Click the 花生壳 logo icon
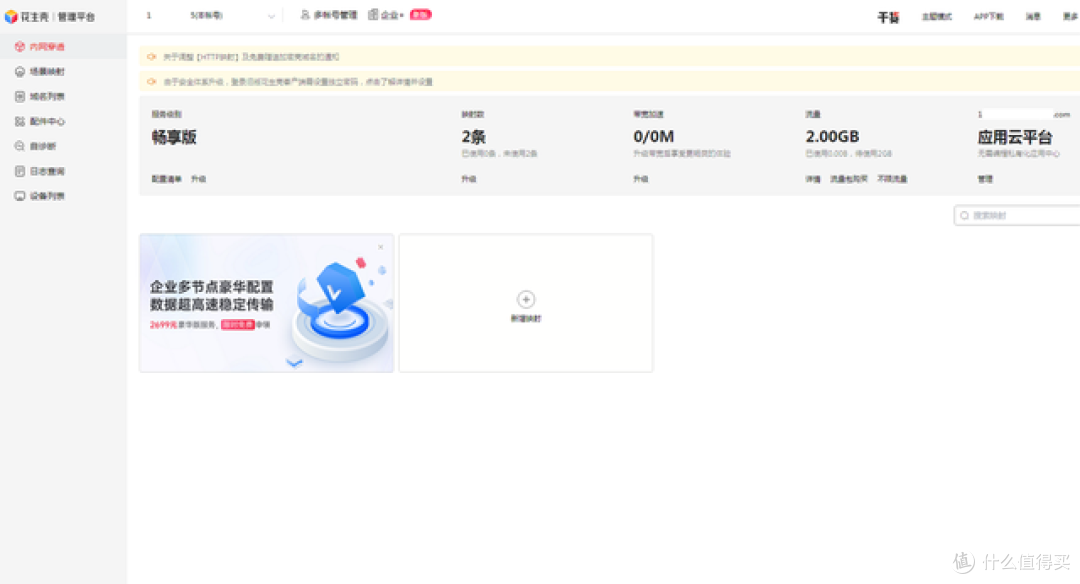This screenshot has height=584, width=1080. pyautogui.click(x=11, y=17)
